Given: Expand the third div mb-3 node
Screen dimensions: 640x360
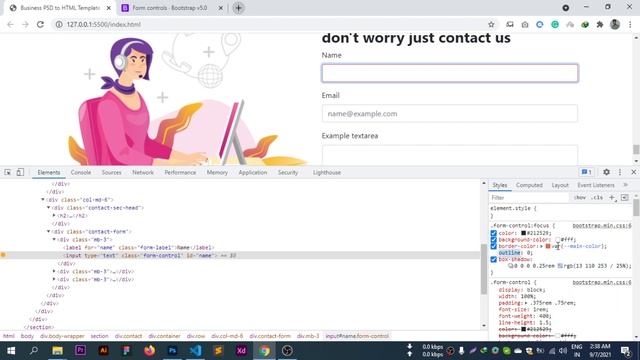Looking at the screenshot, I should pyautogui.click(x=54, y=280).
